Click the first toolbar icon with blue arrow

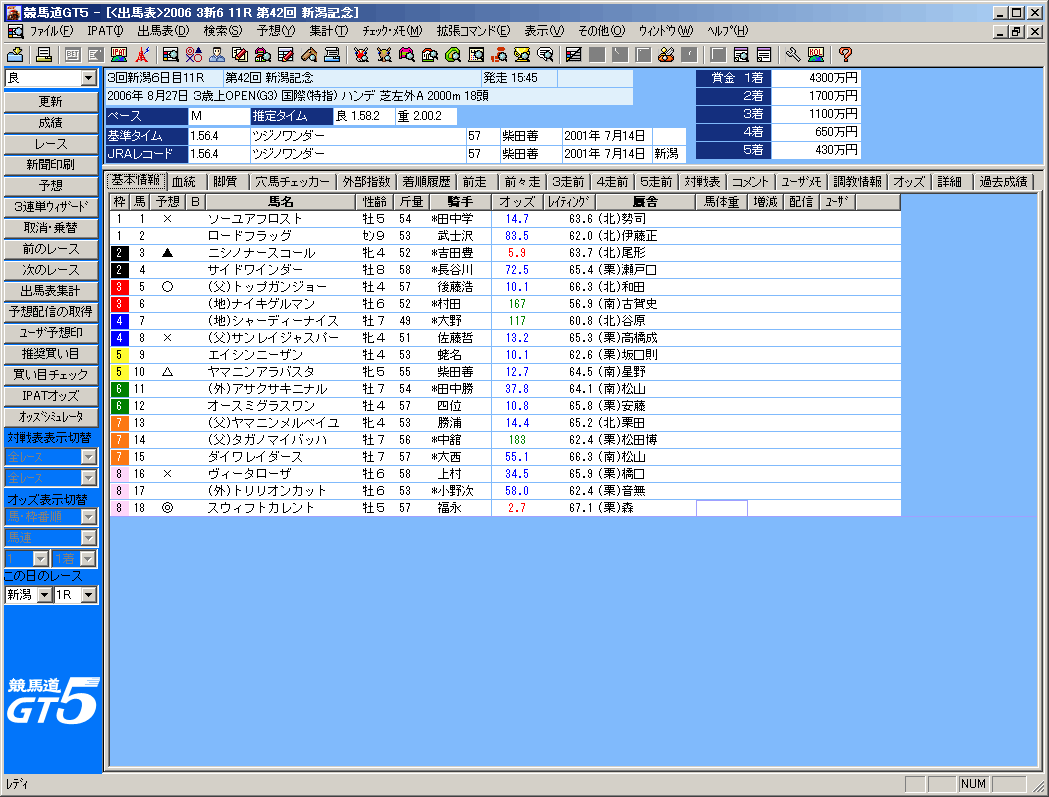[16, 54]
